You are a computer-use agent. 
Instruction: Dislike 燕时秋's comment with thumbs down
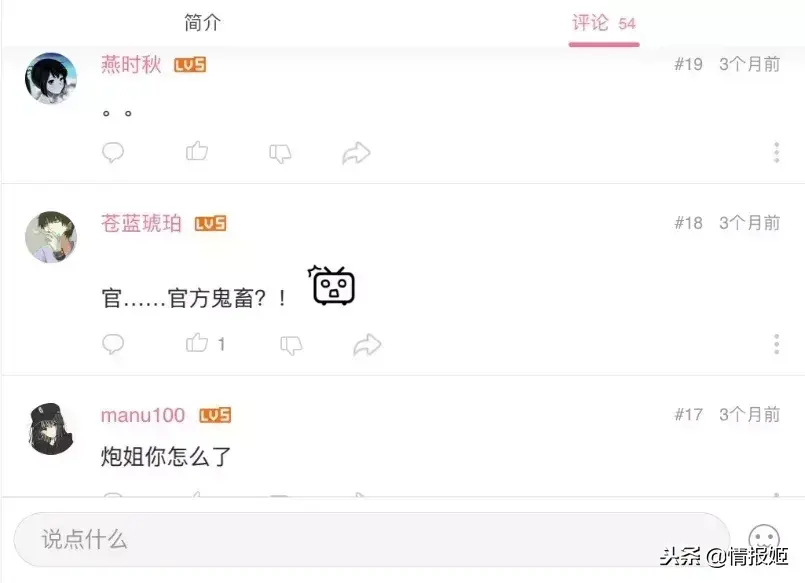click(280, 153)
